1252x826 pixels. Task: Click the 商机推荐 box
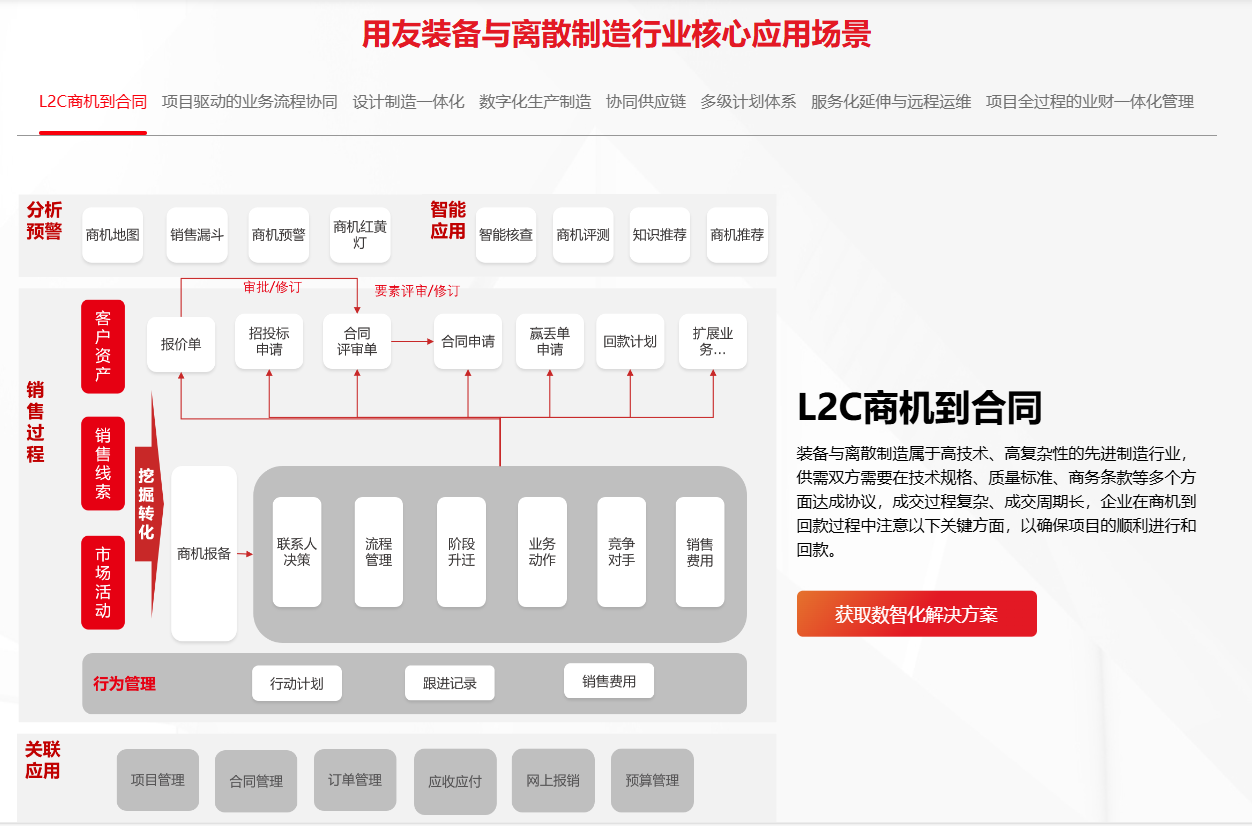click(x=737, y=235)
